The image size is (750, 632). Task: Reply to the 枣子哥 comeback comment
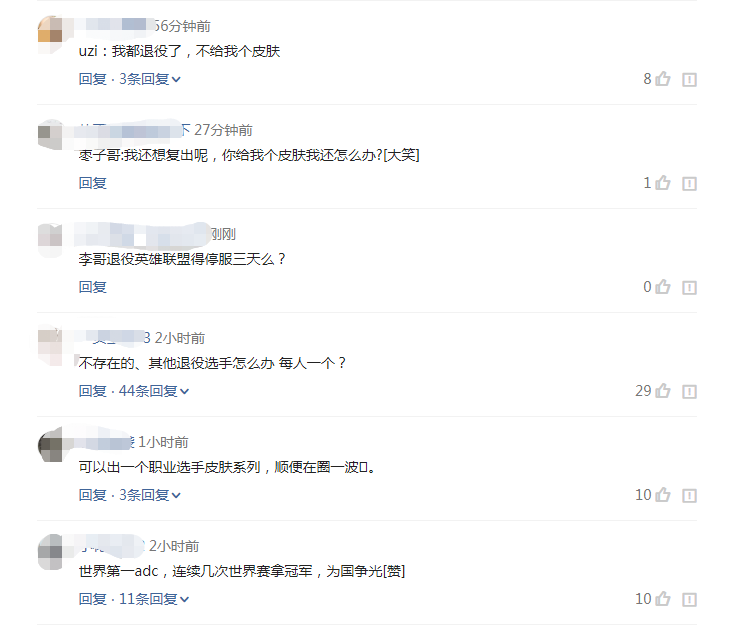[93, 183]
